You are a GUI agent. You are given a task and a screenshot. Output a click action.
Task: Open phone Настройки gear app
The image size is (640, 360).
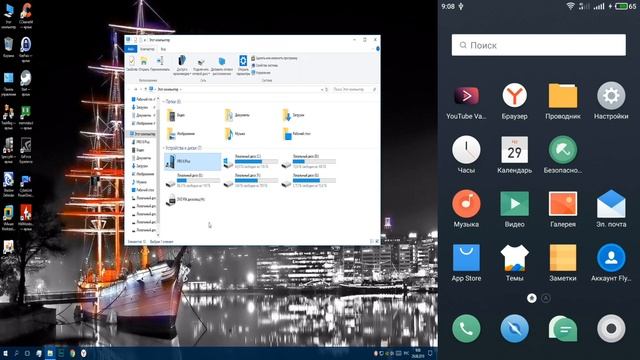point(611,96)
